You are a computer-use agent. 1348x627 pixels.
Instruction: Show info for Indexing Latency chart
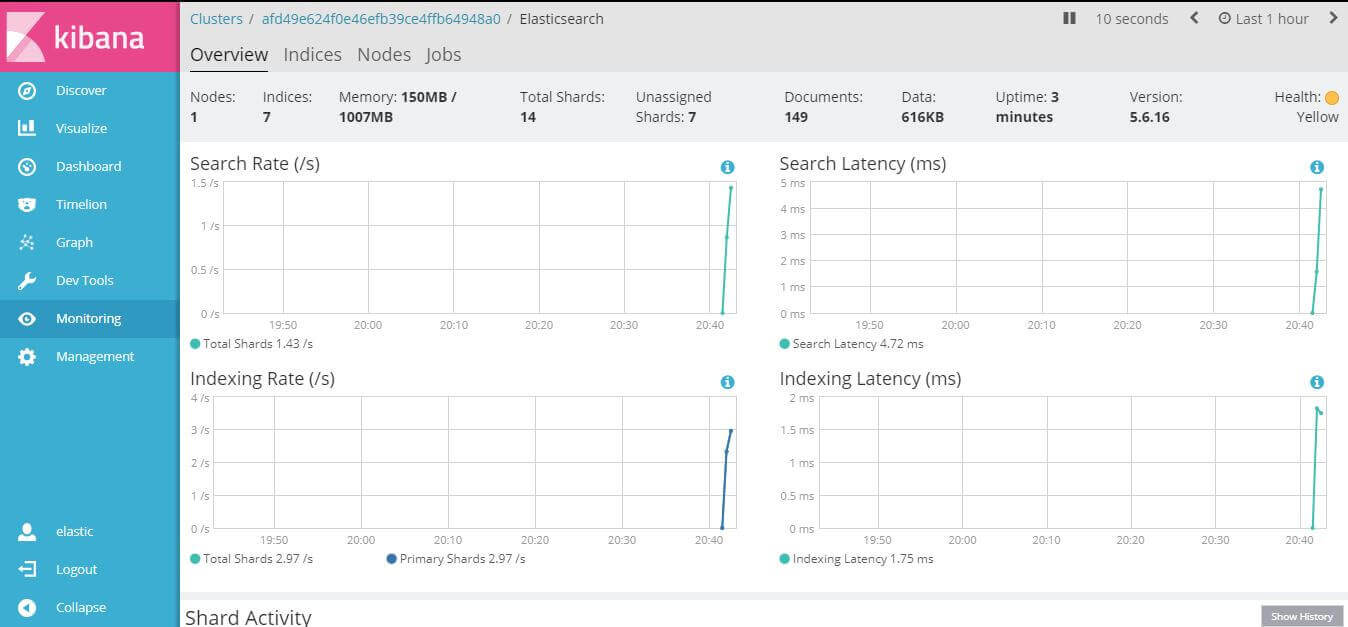point(1317,382)
